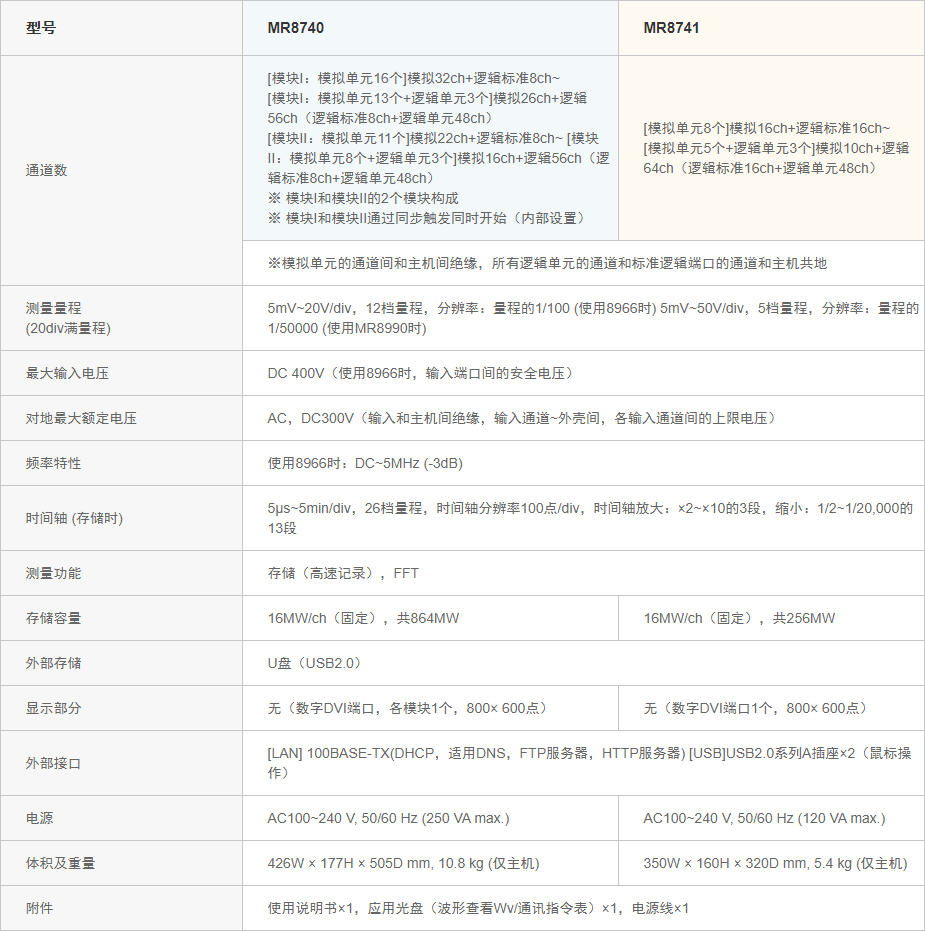Click the power value with 250 VA max.
This screenshot has width=925, height=932.
click(x=388, y=818)
